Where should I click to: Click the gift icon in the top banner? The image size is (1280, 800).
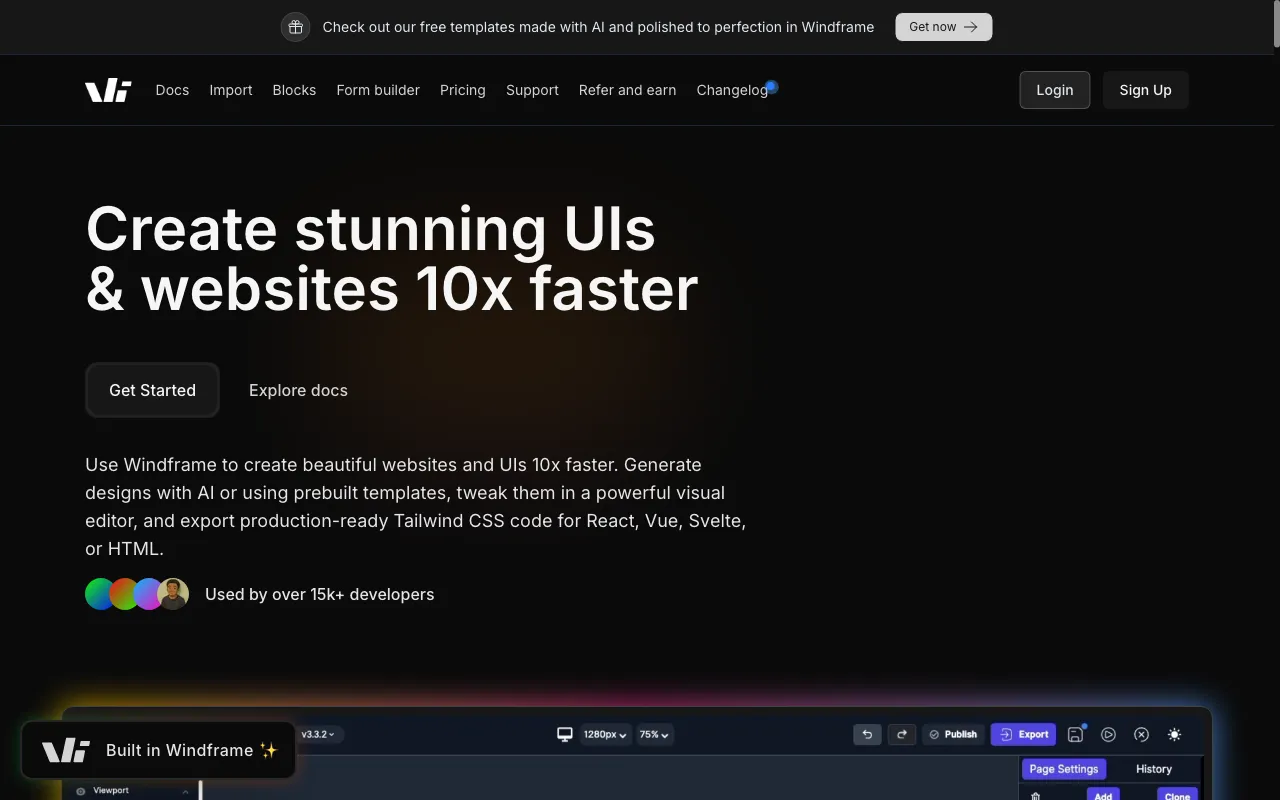pyautogui.click(x=295, y=27)
